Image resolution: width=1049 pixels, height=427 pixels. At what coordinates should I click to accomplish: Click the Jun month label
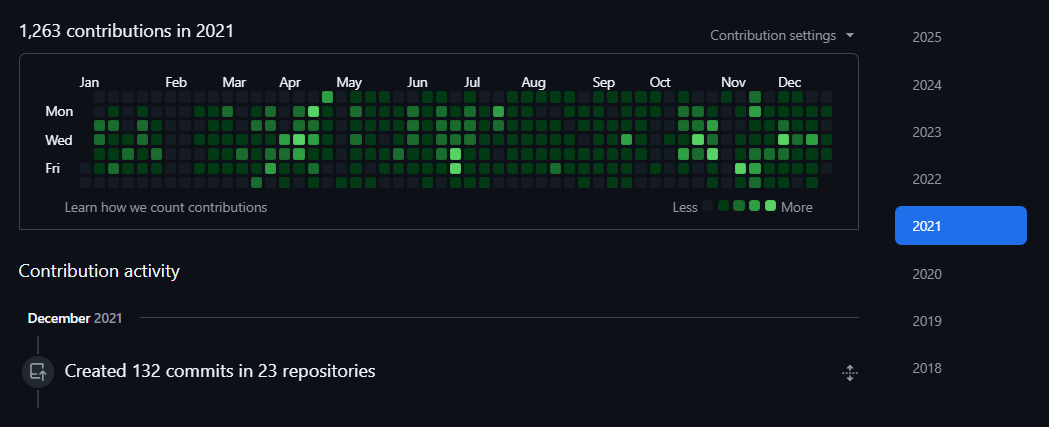417,82
